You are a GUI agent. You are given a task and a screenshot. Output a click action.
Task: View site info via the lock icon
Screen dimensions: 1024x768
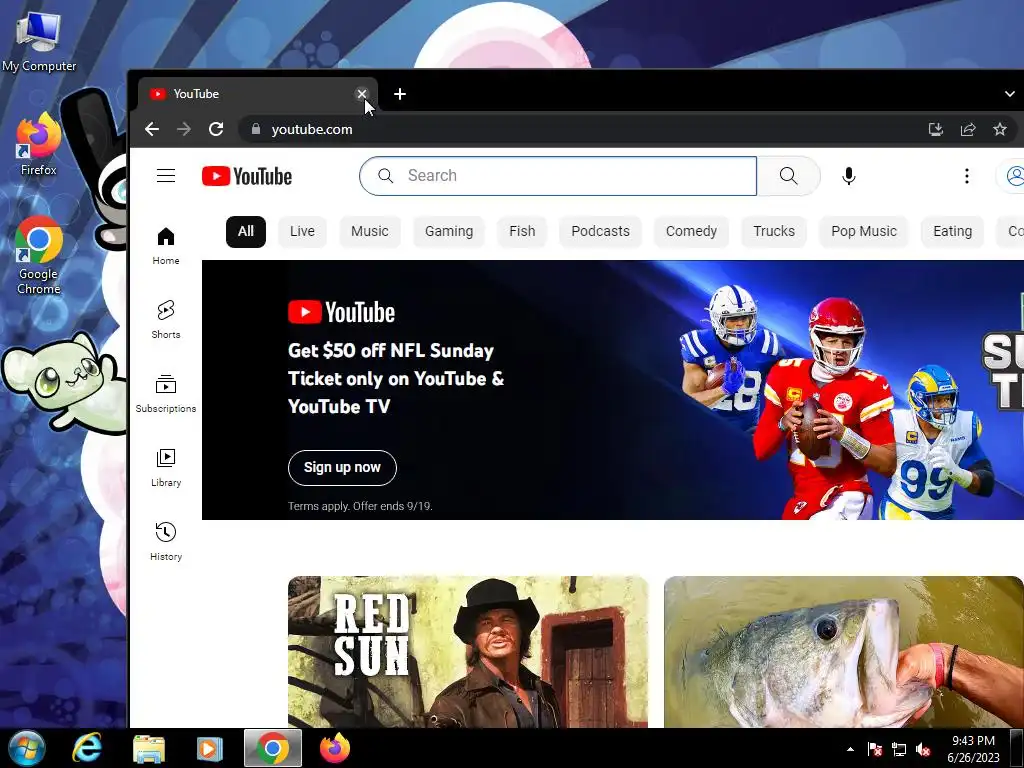point(256,129)
